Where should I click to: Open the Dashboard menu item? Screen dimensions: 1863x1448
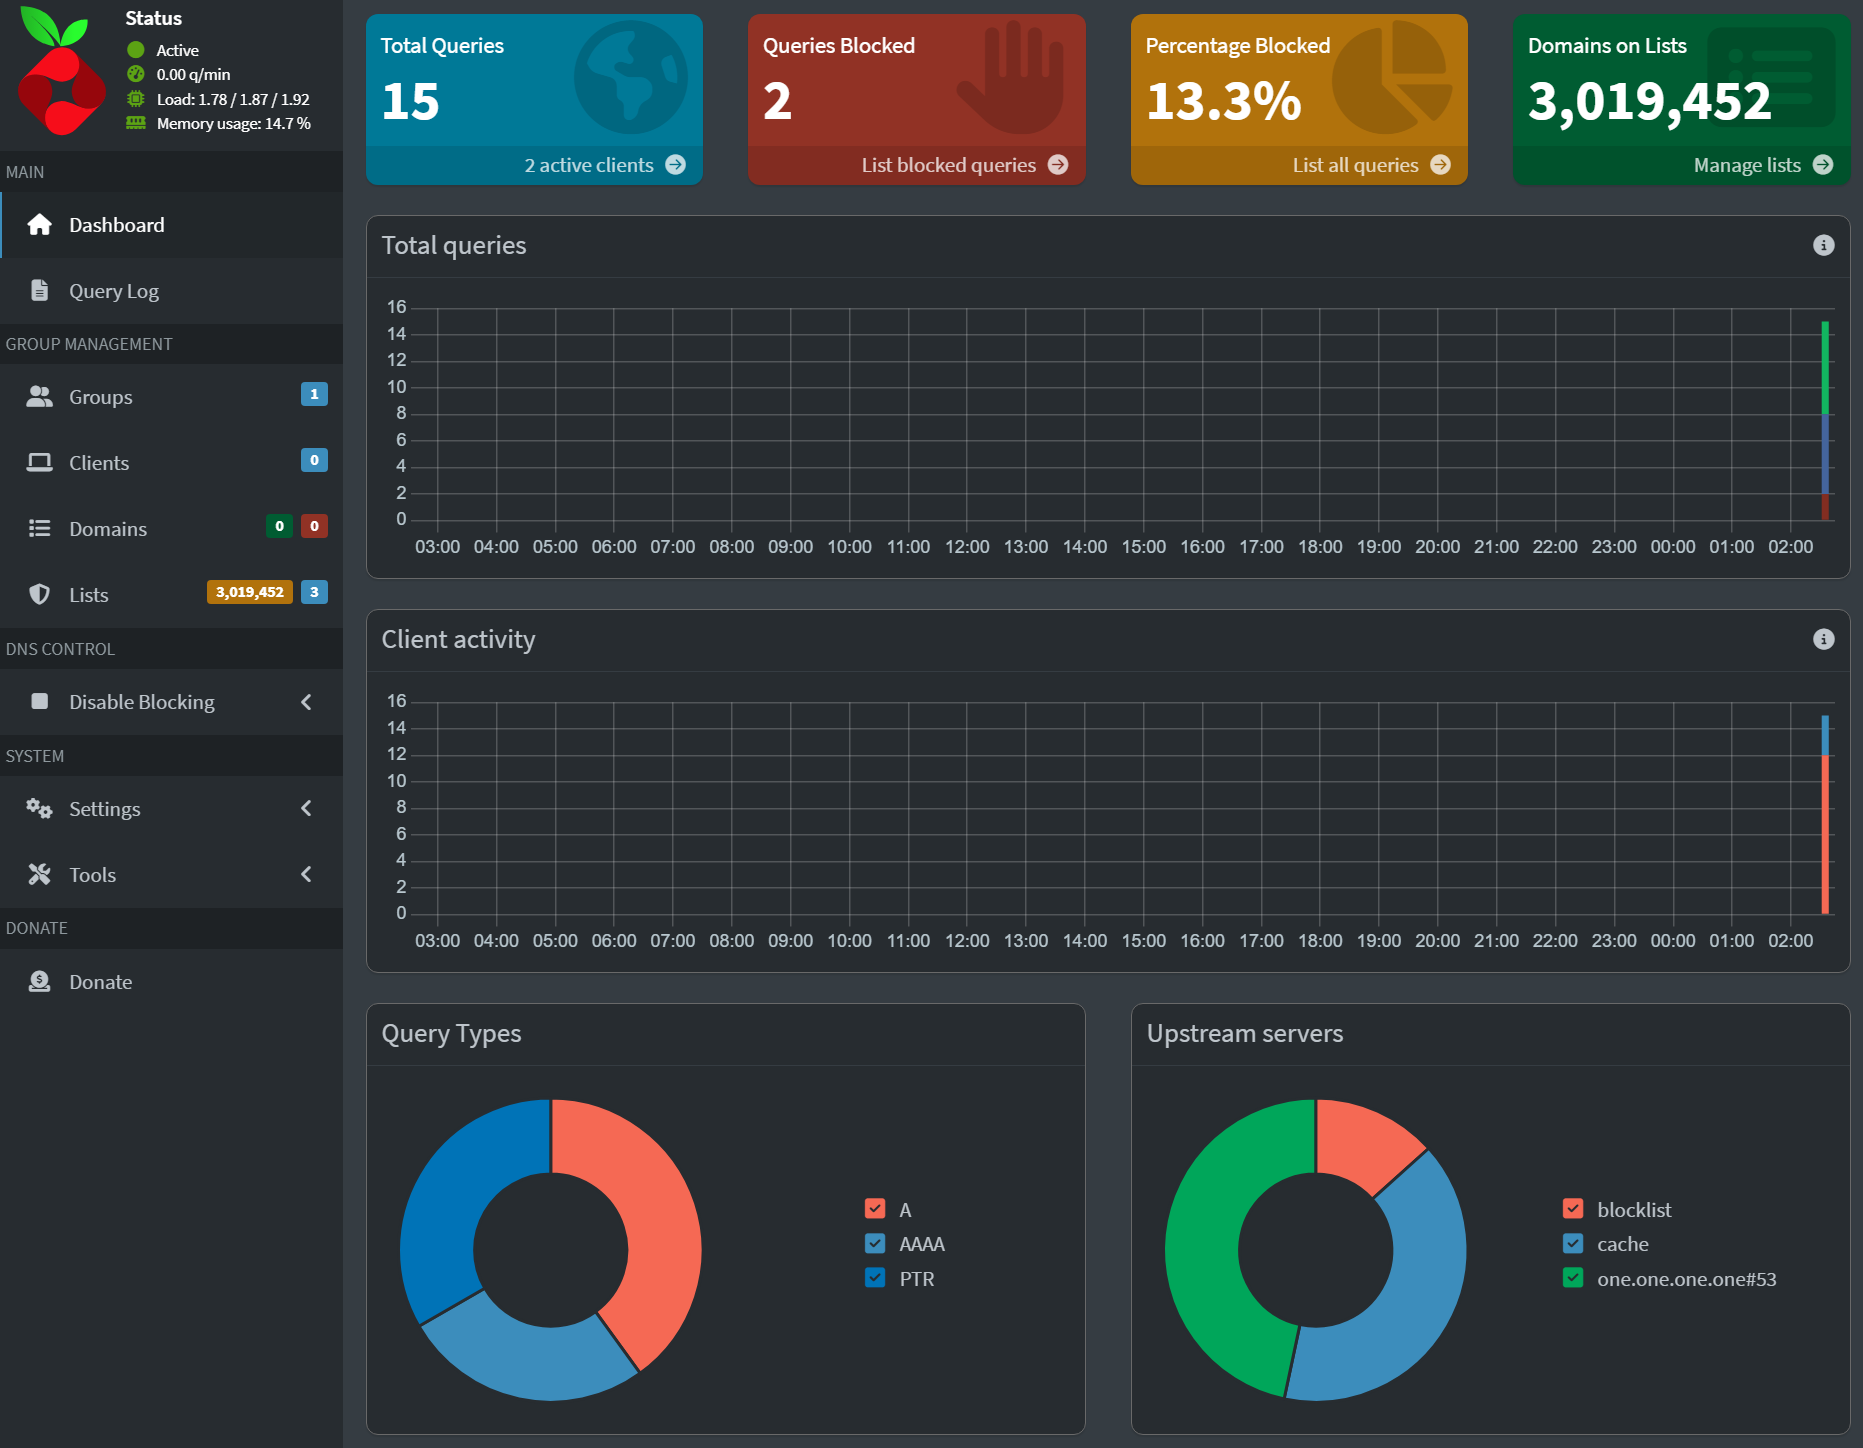(172, 225)
